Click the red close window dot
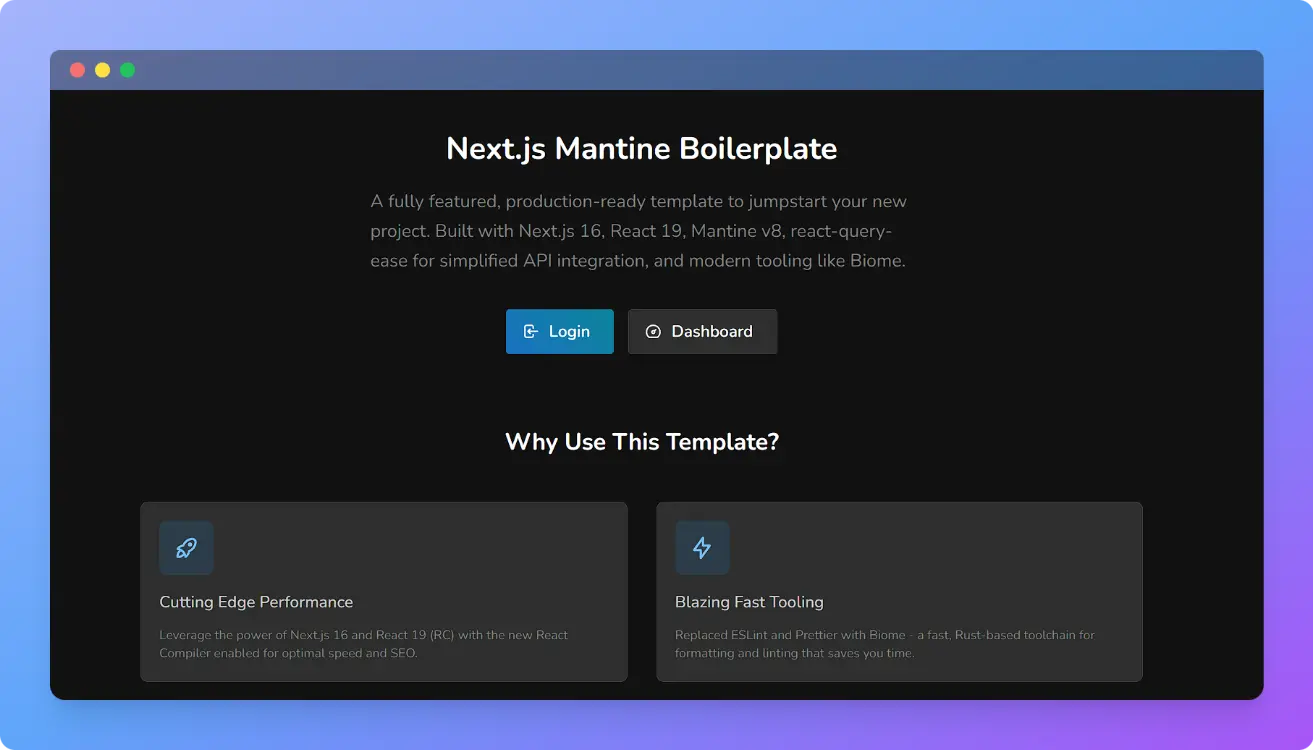Image resolution: width=1313 pixels, height=750 pixels. 77,70
